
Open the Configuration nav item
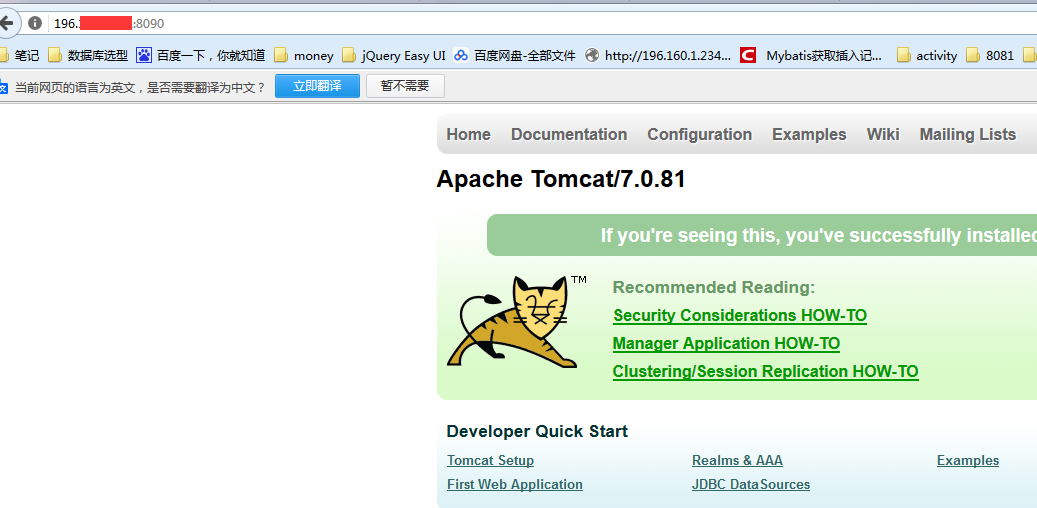699,134
